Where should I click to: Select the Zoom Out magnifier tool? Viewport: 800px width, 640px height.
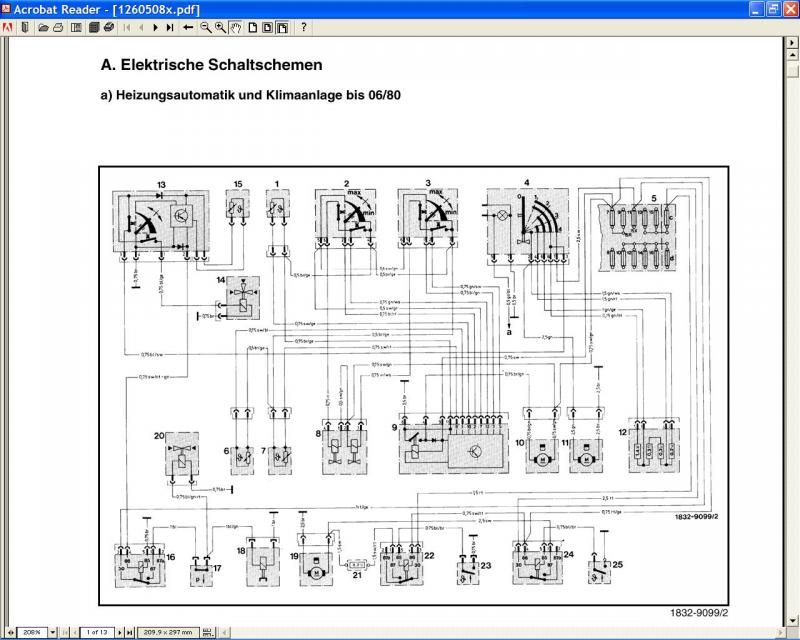(206, 28)
